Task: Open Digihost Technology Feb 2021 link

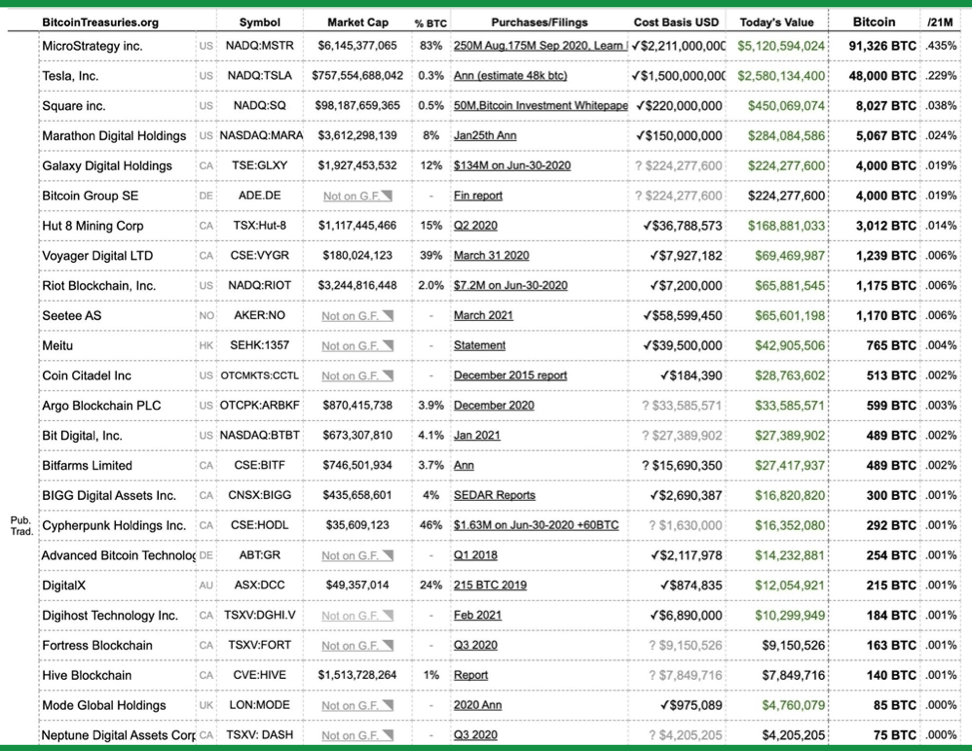Action: (x=477, y=615)
